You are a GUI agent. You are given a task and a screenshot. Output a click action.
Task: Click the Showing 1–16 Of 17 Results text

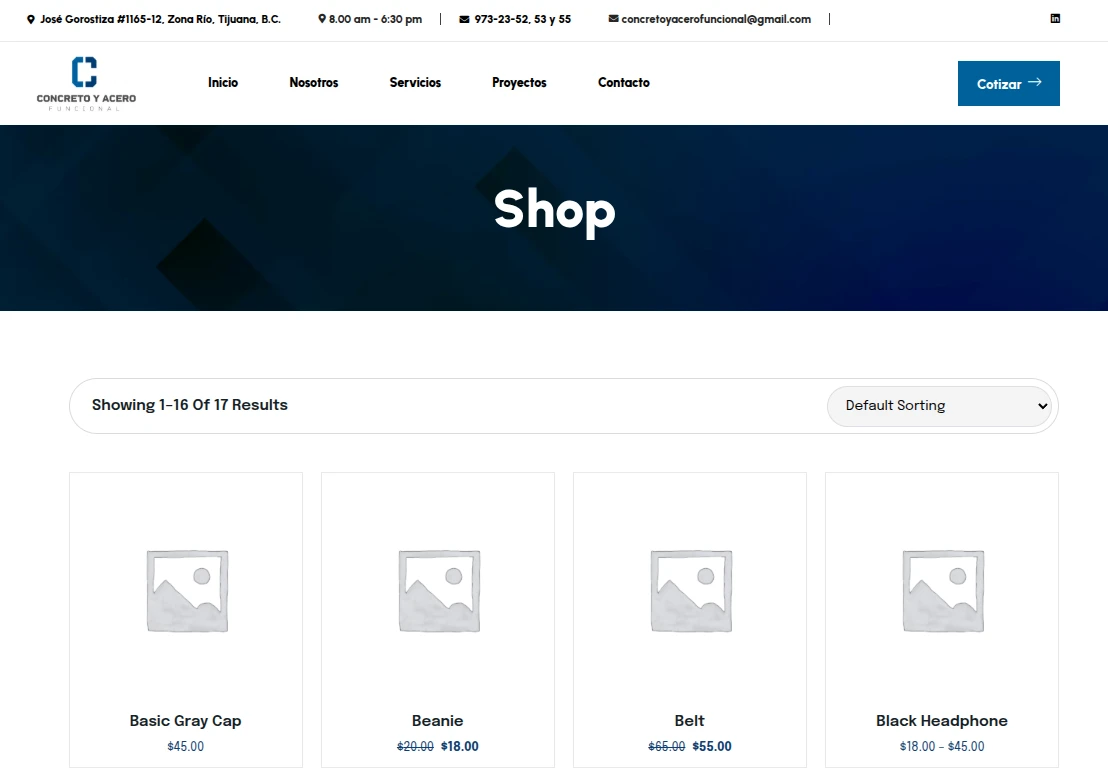coord(189,405)
